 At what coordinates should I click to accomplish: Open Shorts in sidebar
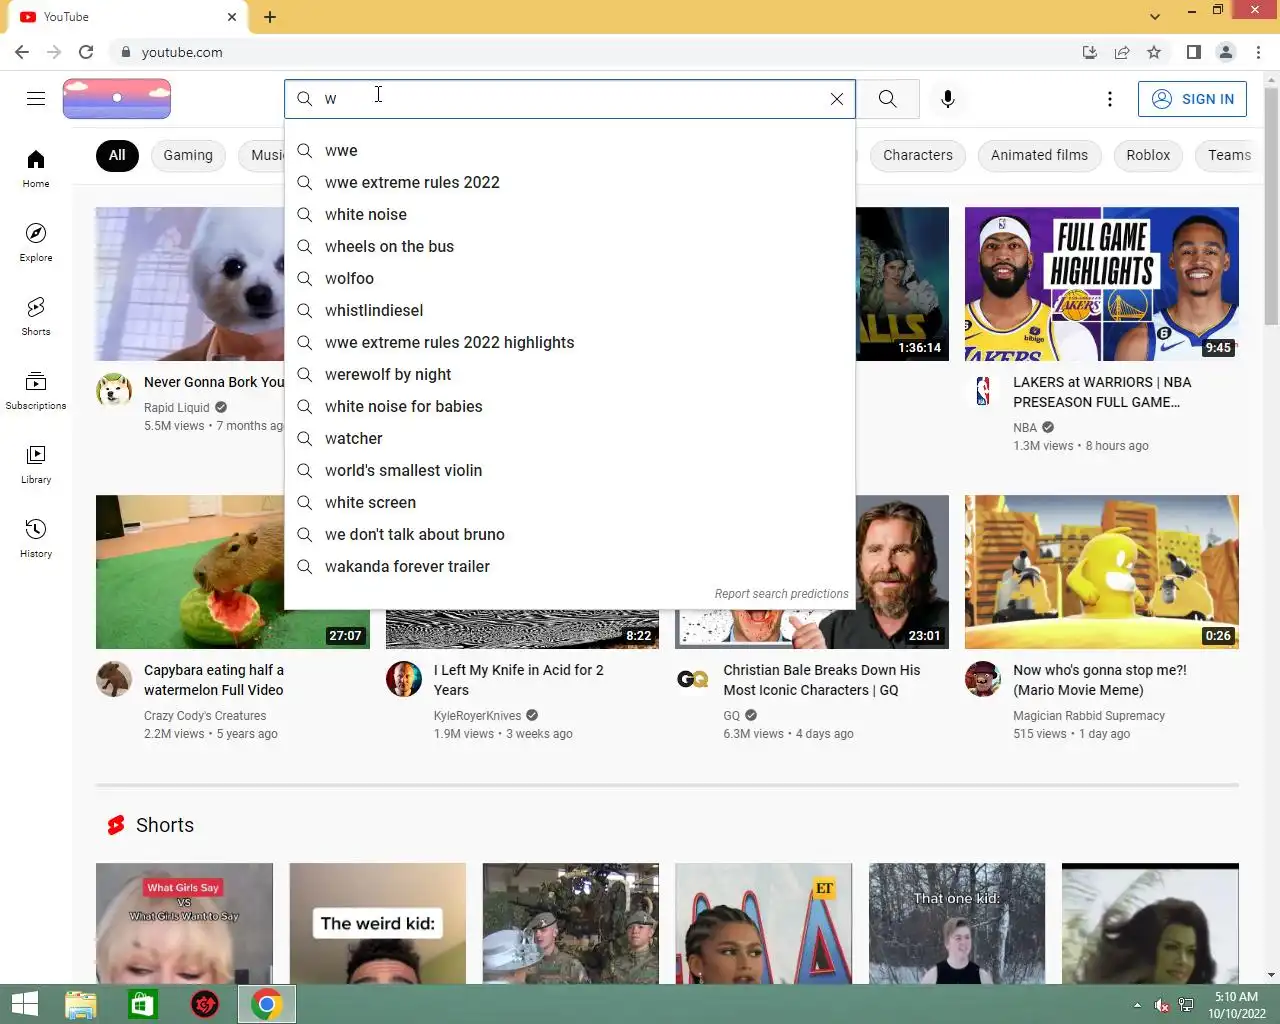click(x=36, y=316)
